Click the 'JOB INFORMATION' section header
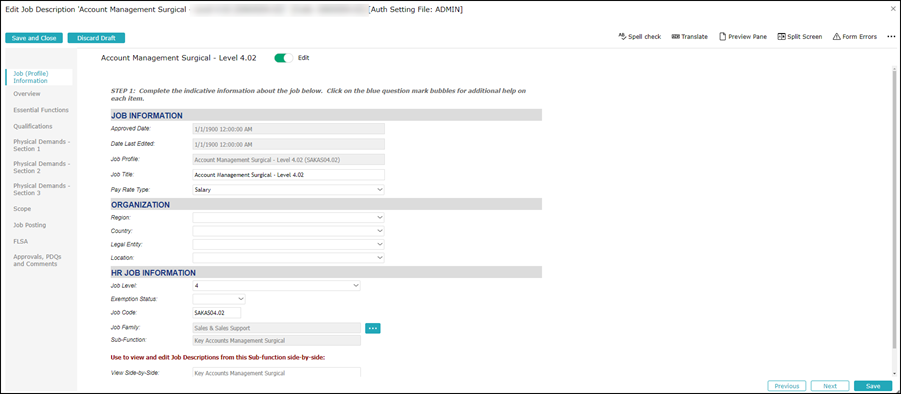 tap(326, 115)
